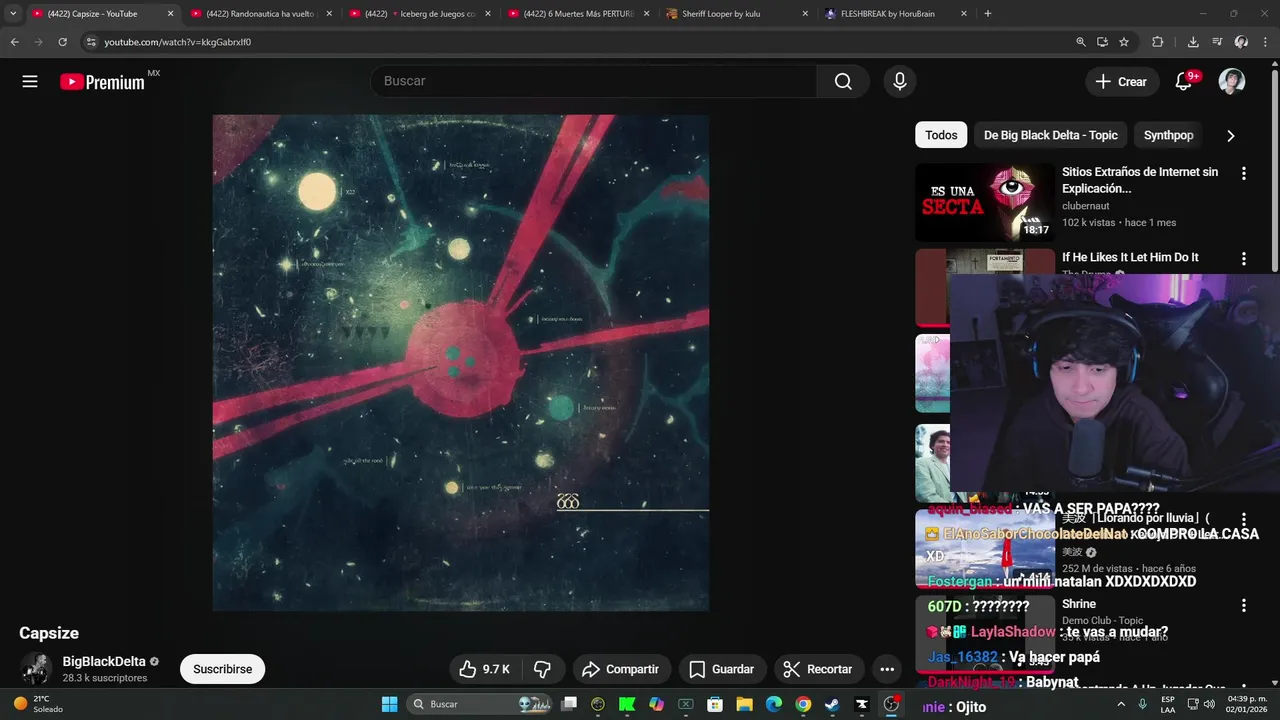Open the Copilot icon on taskbar
Screen dimensions: 1280x720
[x=656, y=704]
